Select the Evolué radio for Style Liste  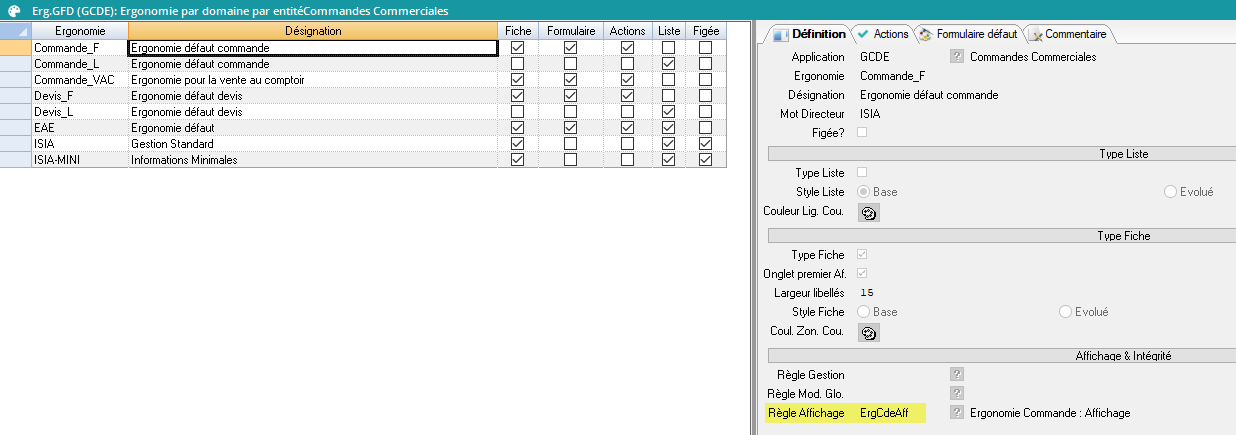coord(1170,192)
